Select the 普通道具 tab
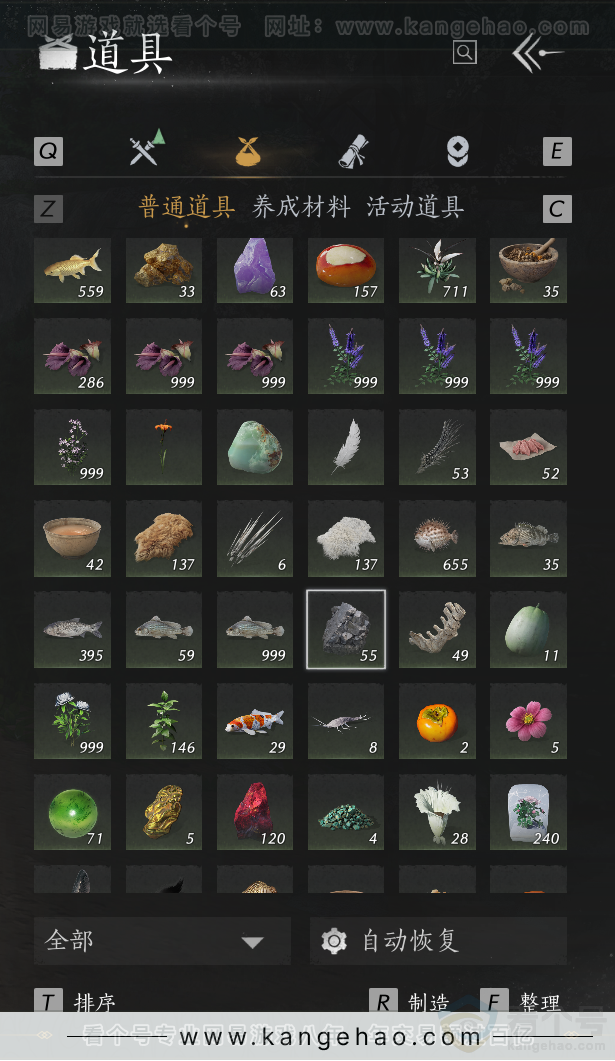615x1061 pixels. [187, 207]
